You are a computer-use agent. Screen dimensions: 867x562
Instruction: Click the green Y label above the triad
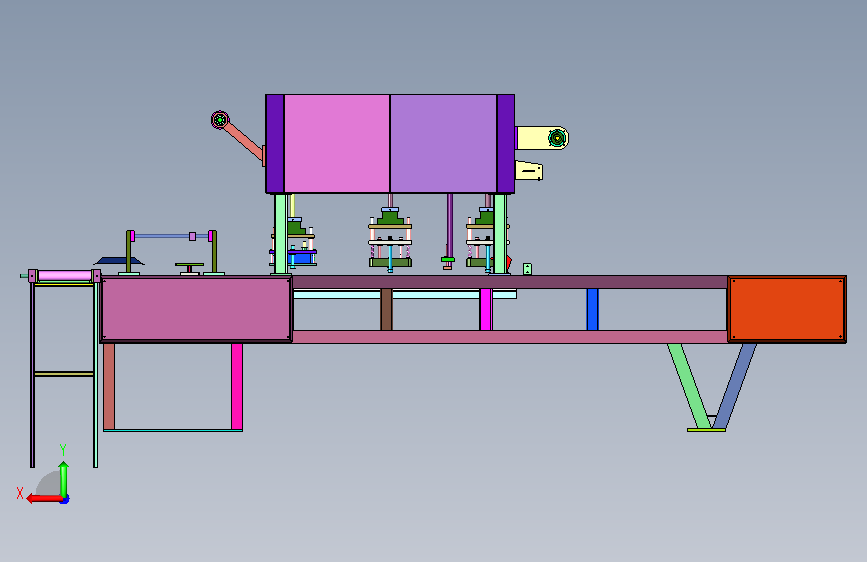point(63,449)
